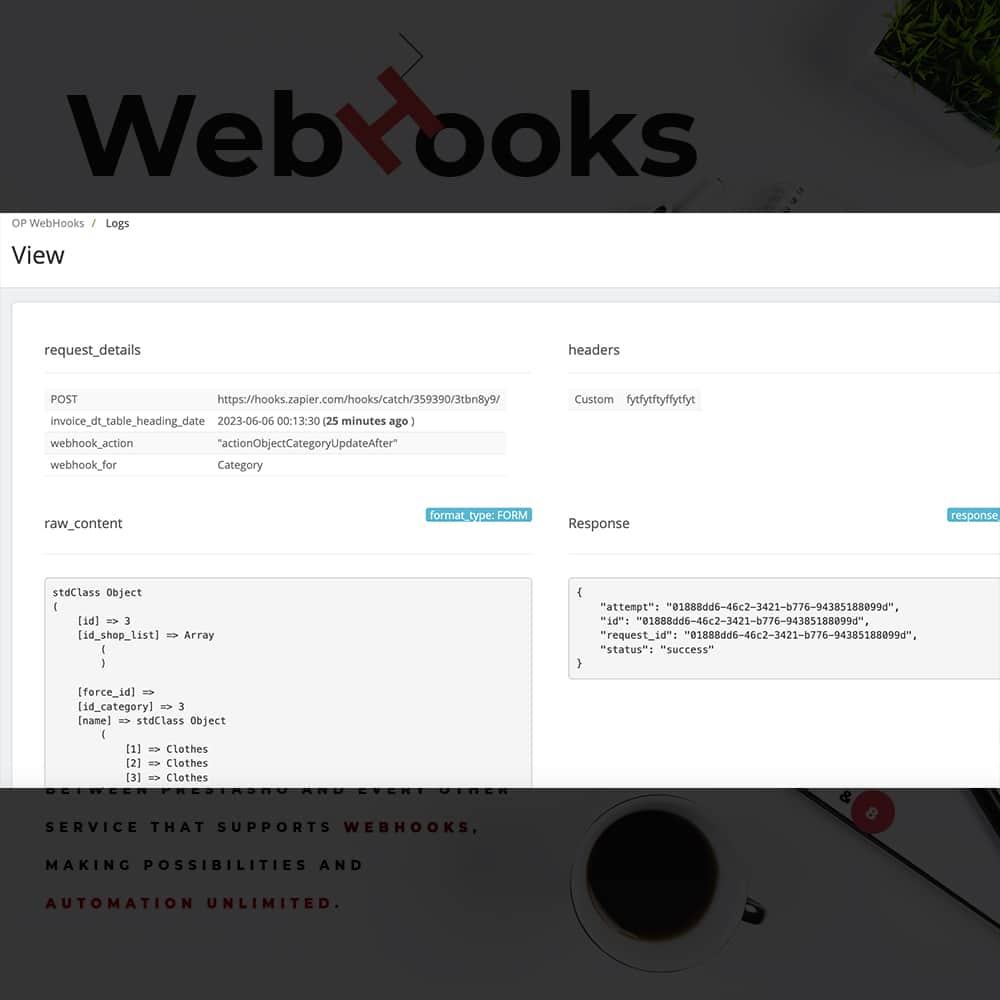Click the [3] => Clothes line
The height and width of the screenshot is (1000, 1000).
166,778
